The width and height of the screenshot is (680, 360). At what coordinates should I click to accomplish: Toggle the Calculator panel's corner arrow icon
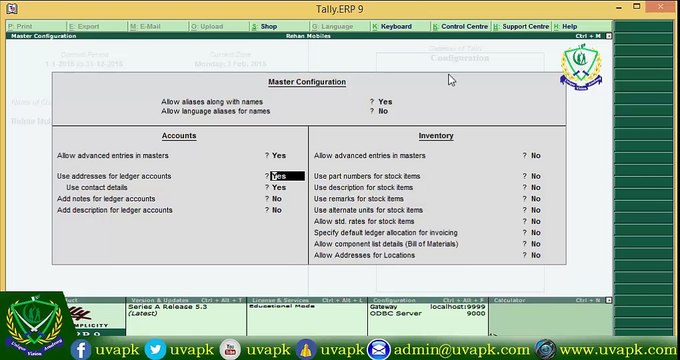click(609, 300)
